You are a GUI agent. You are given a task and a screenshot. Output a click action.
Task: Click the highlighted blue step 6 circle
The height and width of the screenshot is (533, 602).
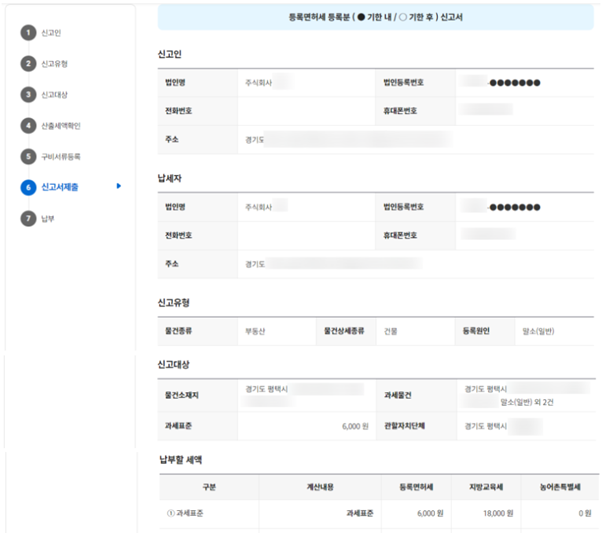pyautogui.click(x=28, y=187)
